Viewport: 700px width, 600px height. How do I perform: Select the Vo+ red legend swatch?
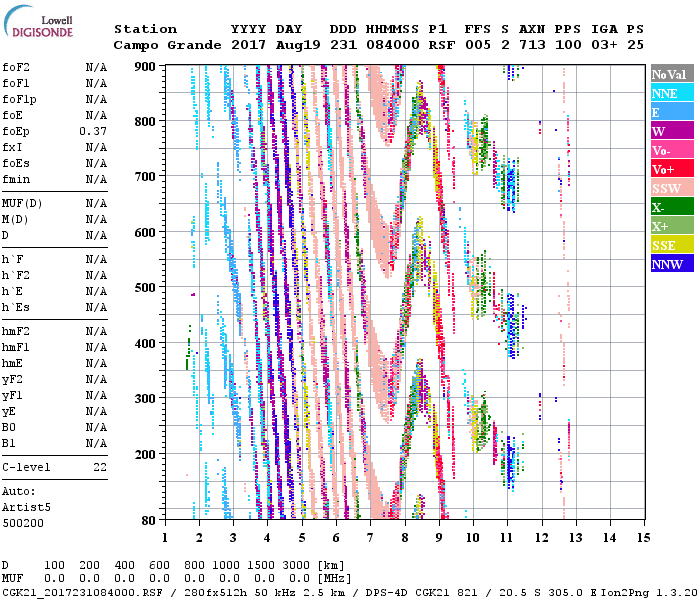[x=670, y=170]
